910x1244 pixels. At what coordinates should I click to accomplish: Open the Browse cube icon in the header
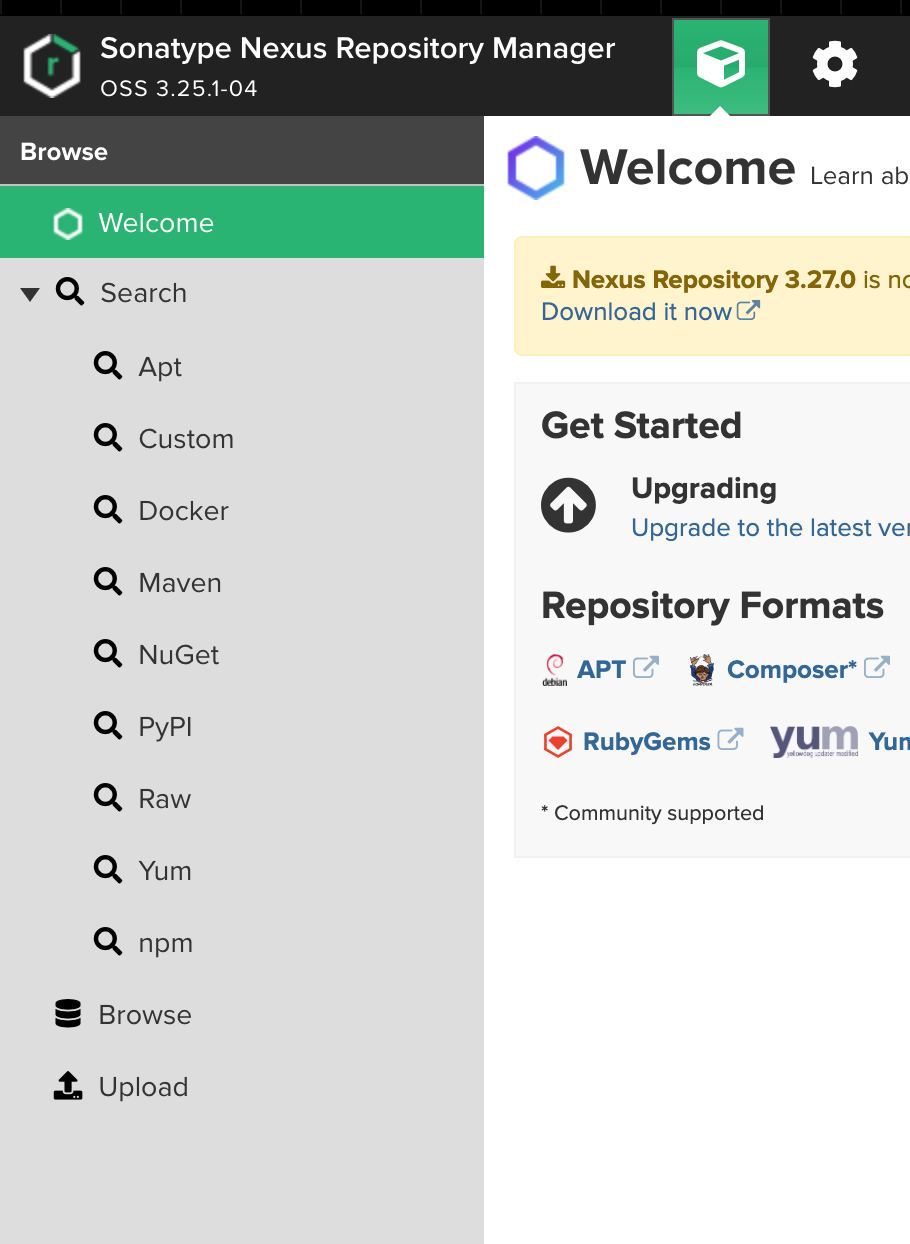click(x=720, y=67)
